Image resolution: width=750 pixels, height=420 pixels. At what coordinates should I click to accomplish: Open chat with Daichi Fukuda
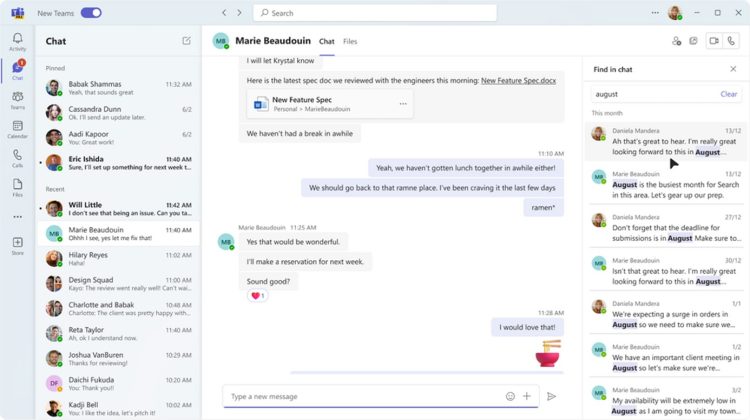click(x=119, y=384)
